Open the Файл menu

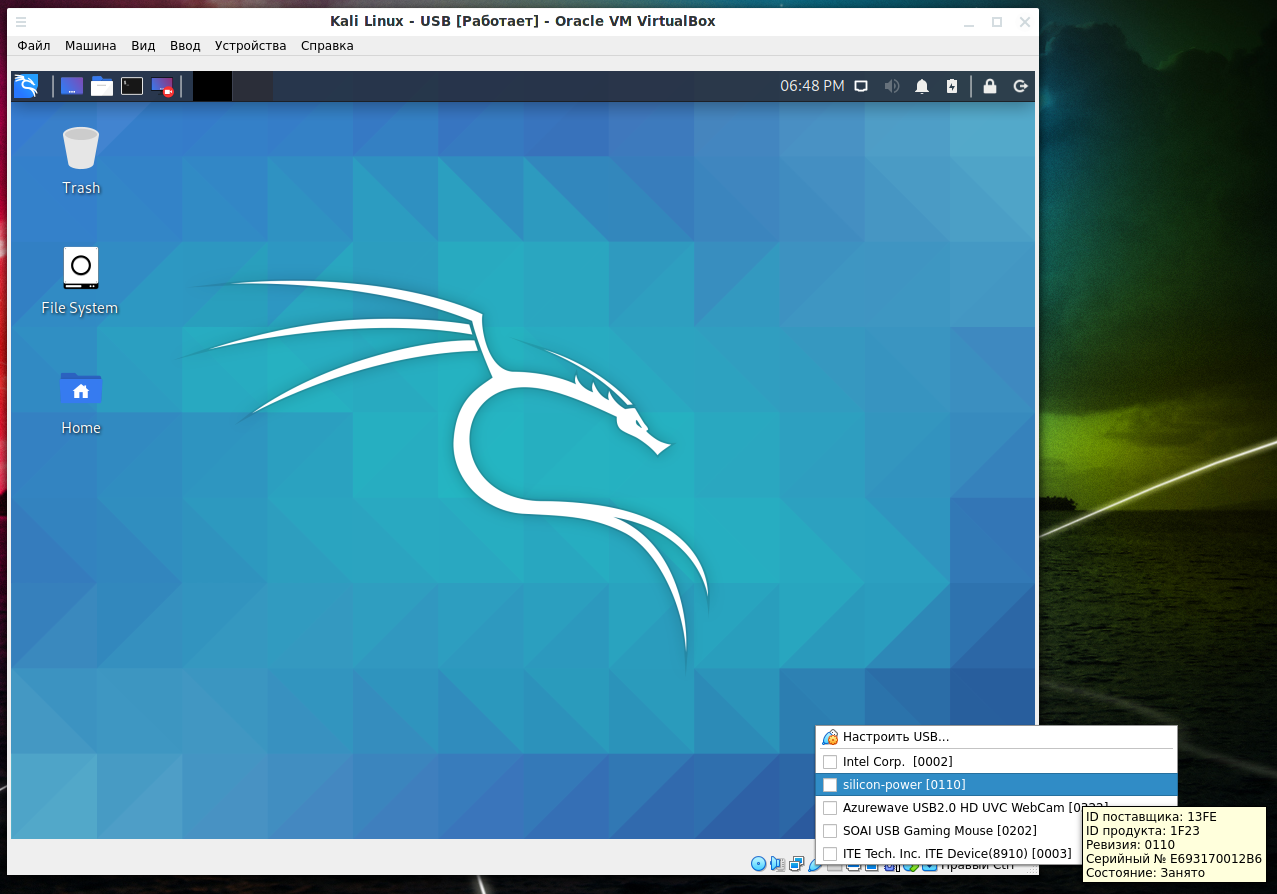tap(34, 45)
